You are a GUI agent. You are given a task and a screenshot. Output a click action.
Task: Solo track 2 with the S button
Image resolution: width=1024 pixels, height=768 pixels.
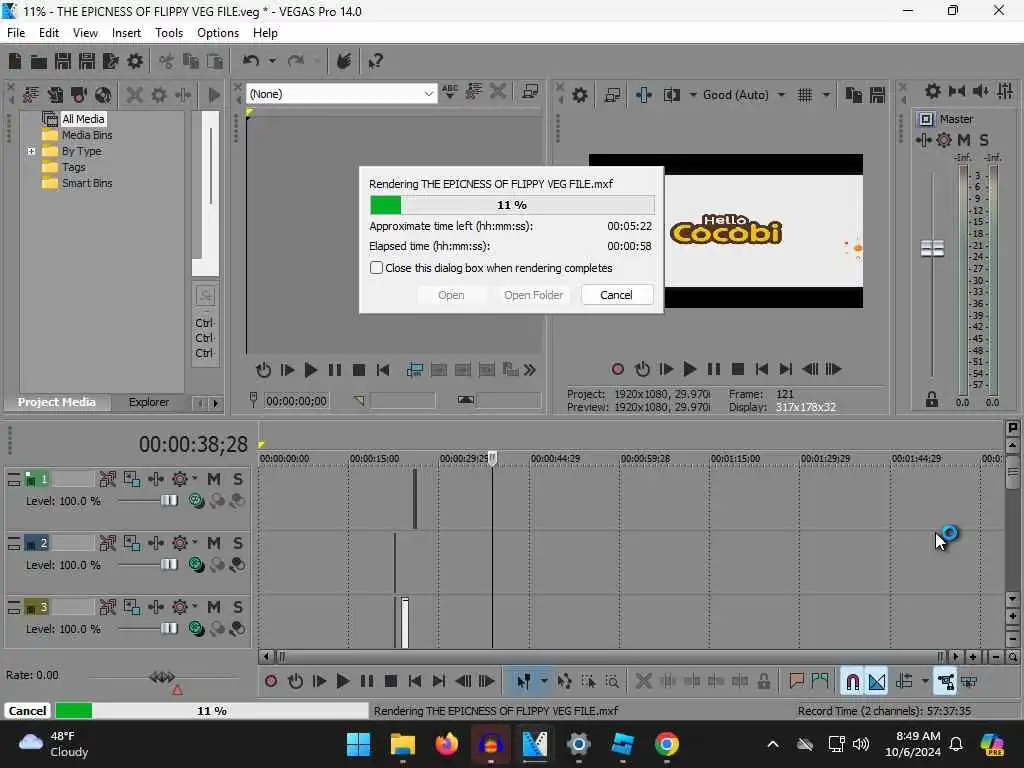[238, 543]
